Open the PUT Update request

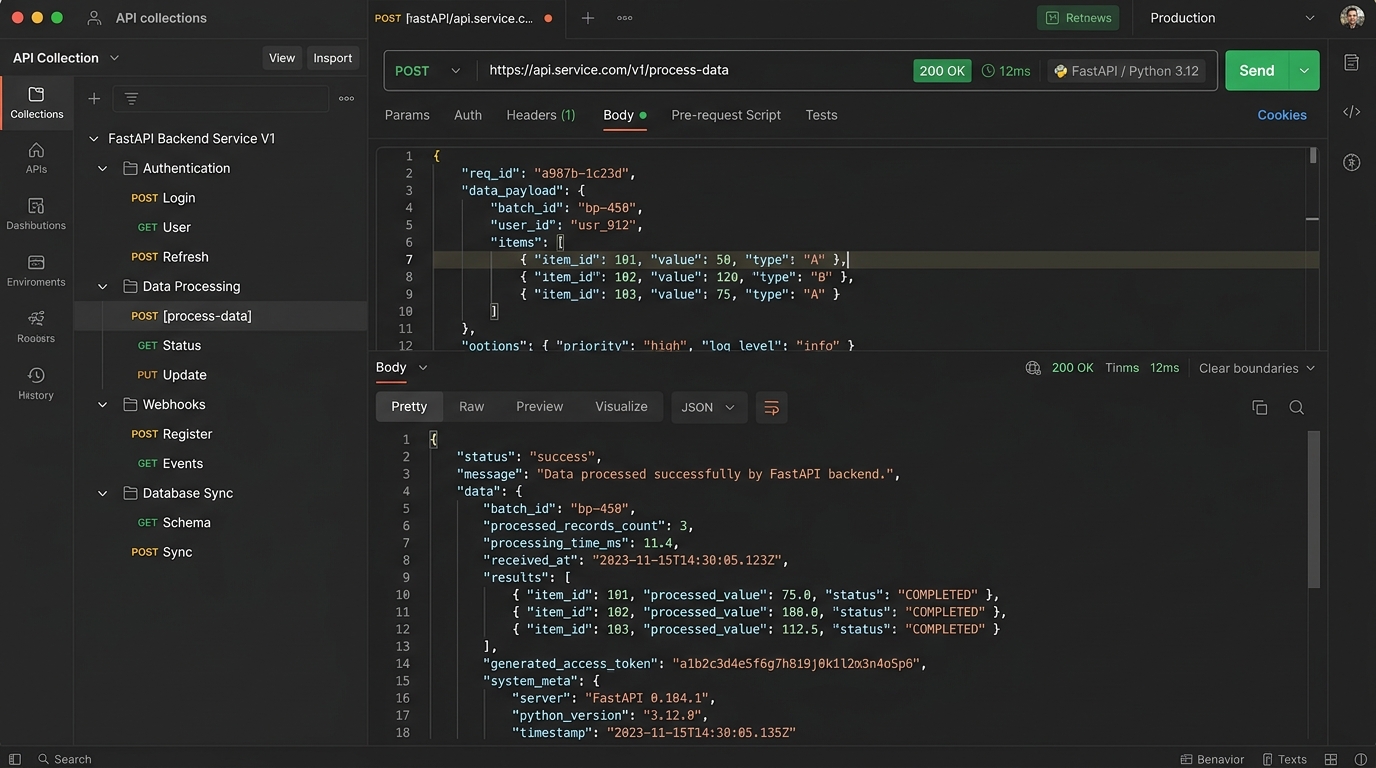[171, 375]
